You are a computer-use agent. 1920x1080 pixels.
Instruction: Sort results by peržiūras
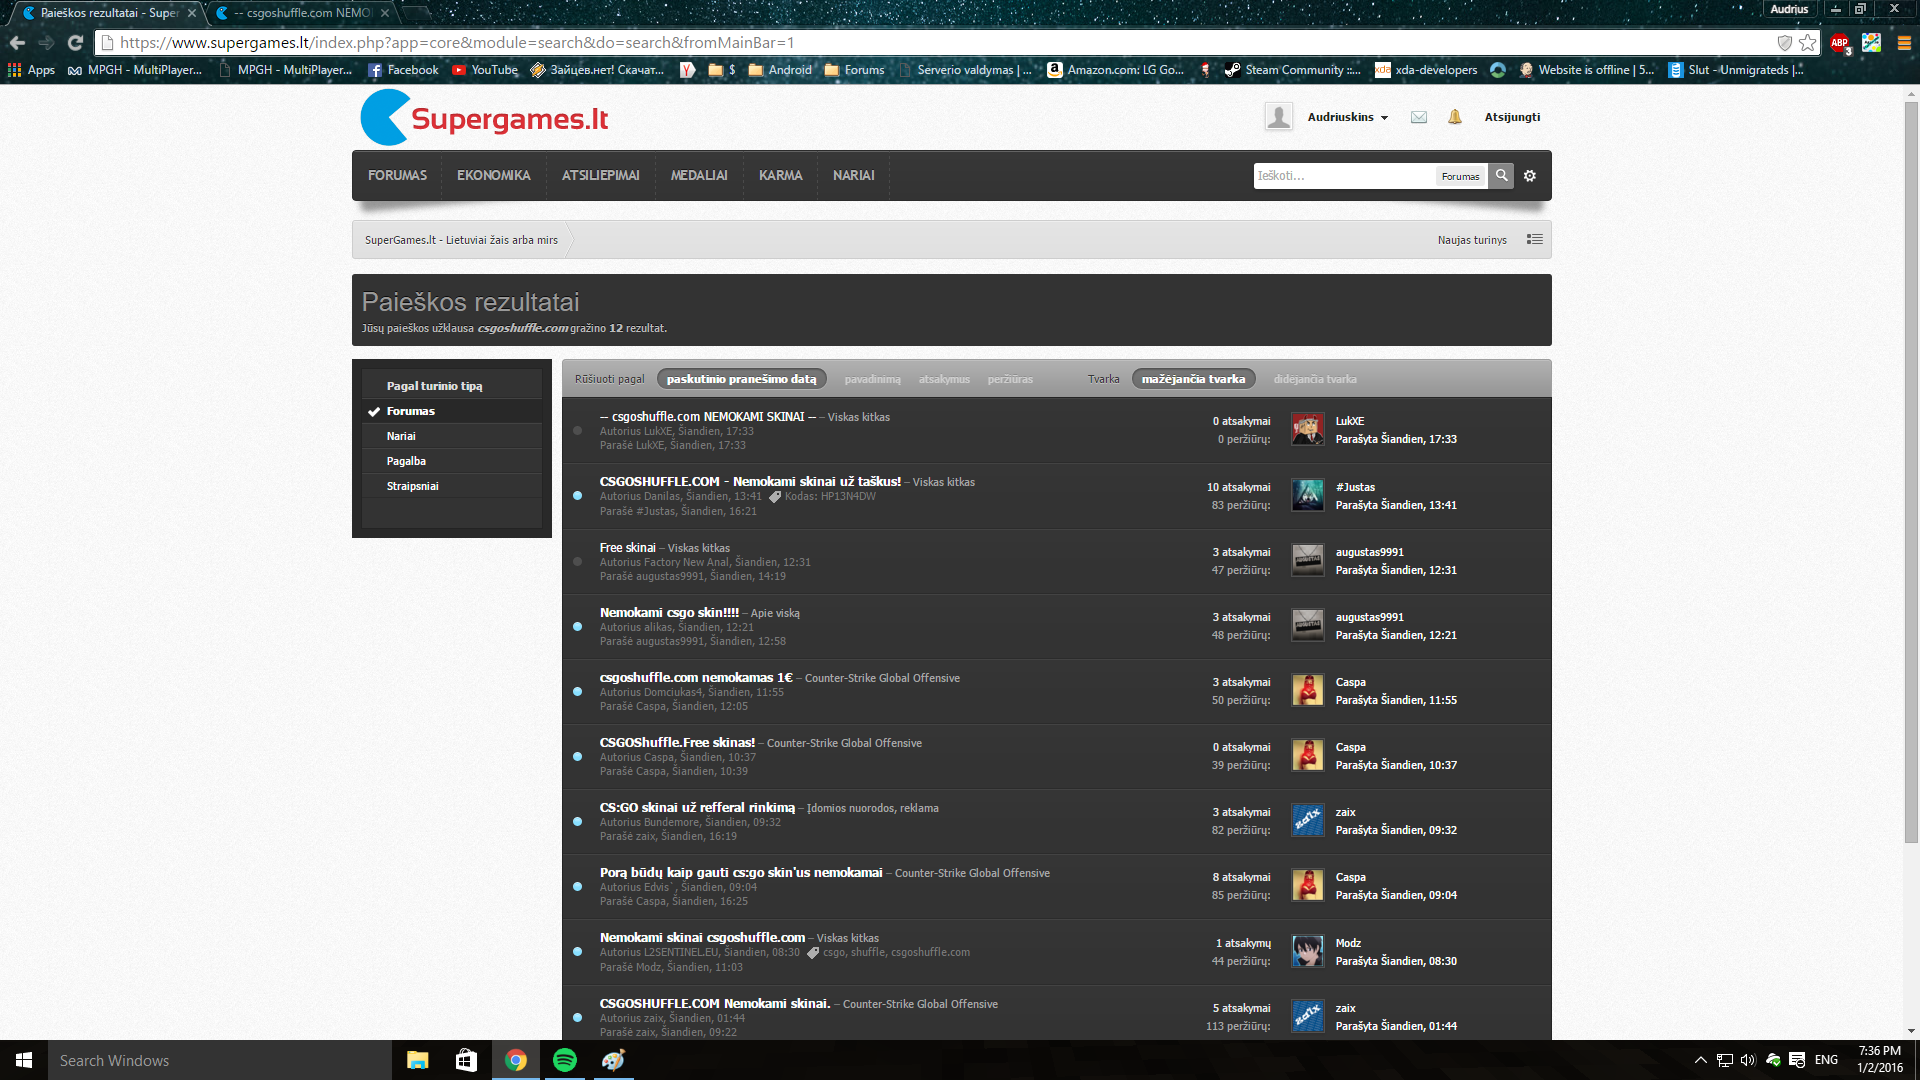(x=1010, y=379)
